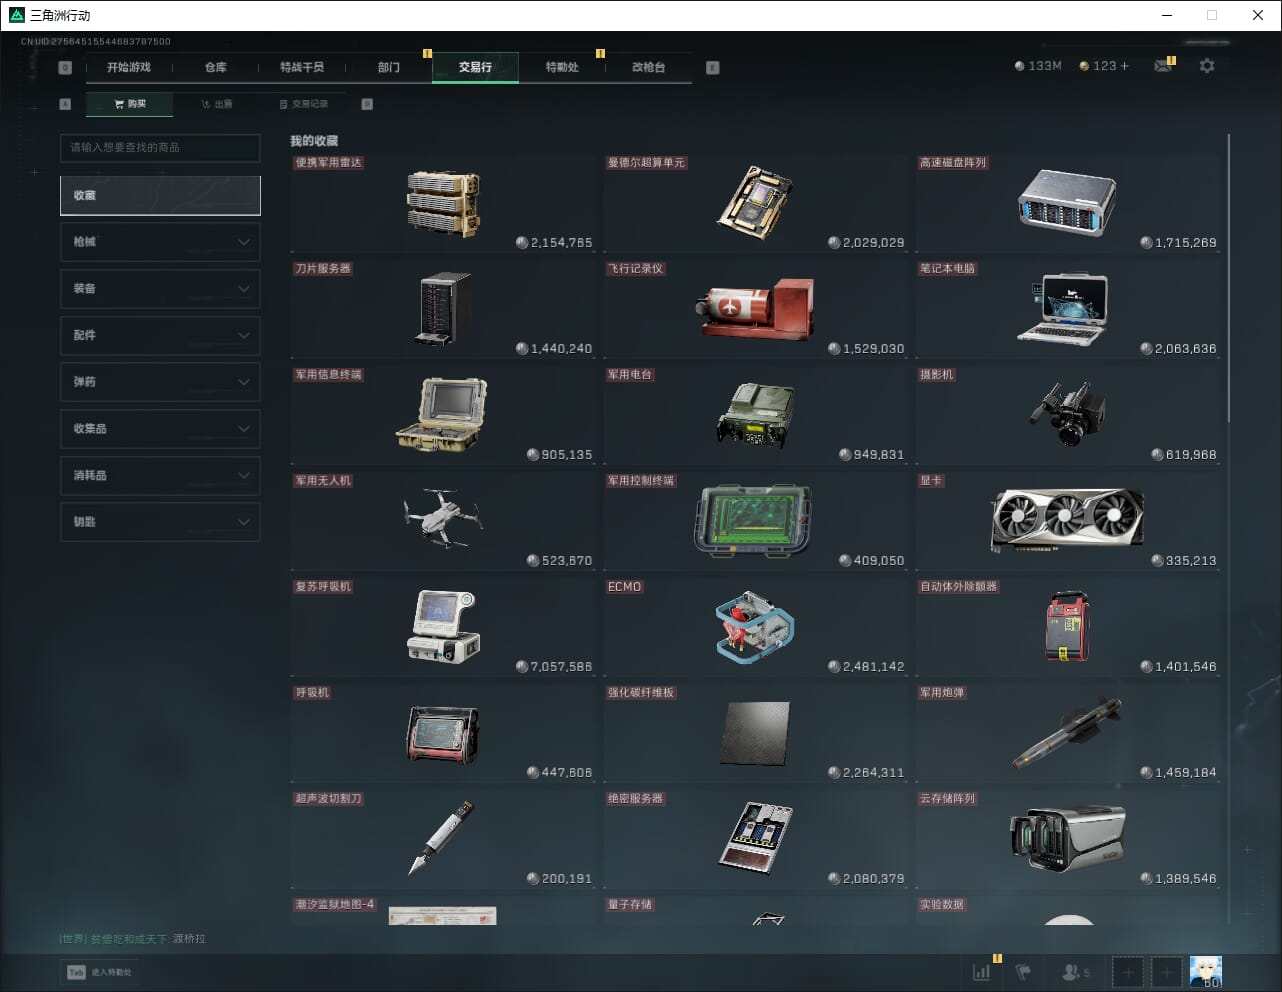Viewport: 1282px width, 992px height.
Task: Expand the 收集品 category dropdown
Action: 160,429
